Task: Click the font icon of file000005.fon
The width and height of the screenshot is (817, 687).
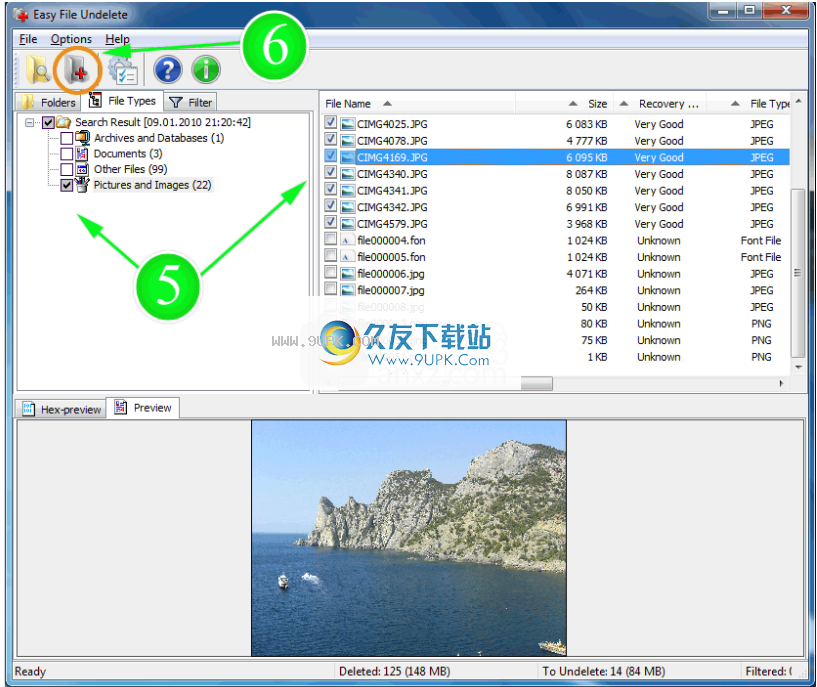Action: click(348, 257)
